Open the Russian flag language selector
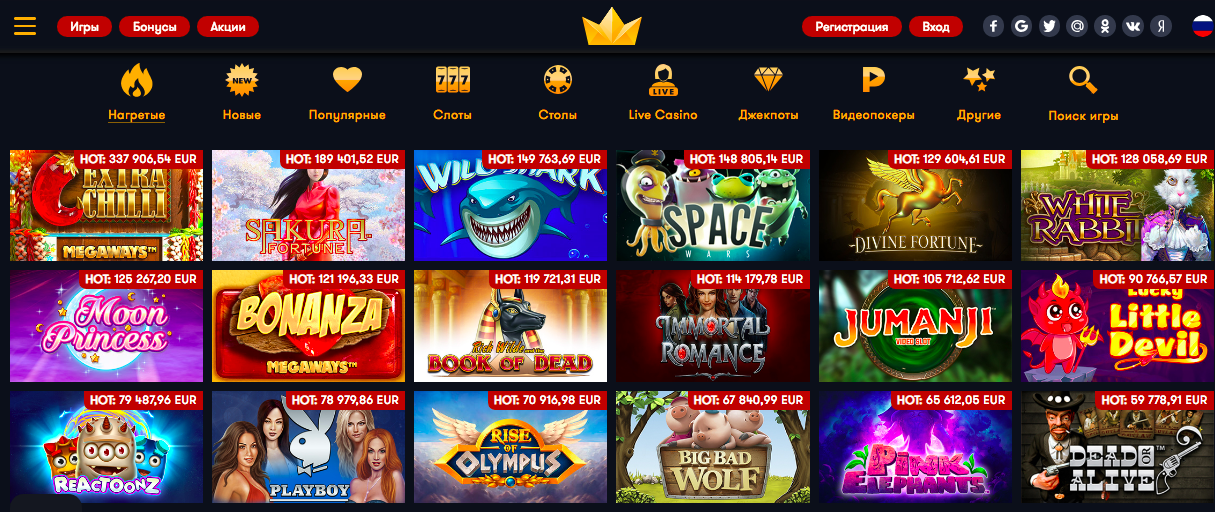The height and width of the screenshot is (512, 1215). click(x=1203, y=26)
